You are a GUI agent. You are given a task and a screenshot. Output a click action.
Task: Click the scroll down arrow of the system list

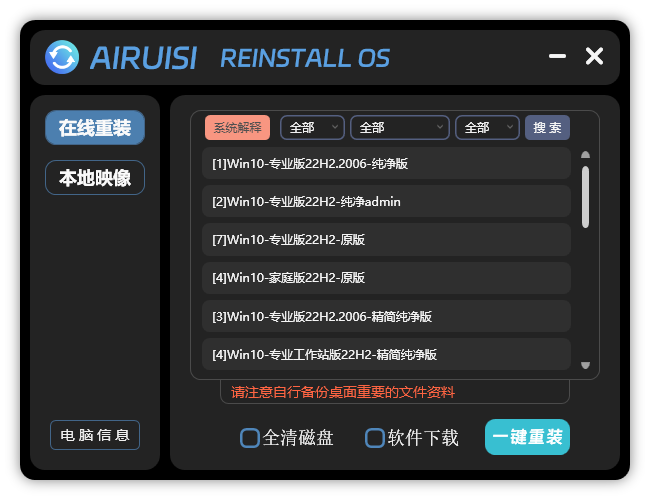(x=585, y=365)
